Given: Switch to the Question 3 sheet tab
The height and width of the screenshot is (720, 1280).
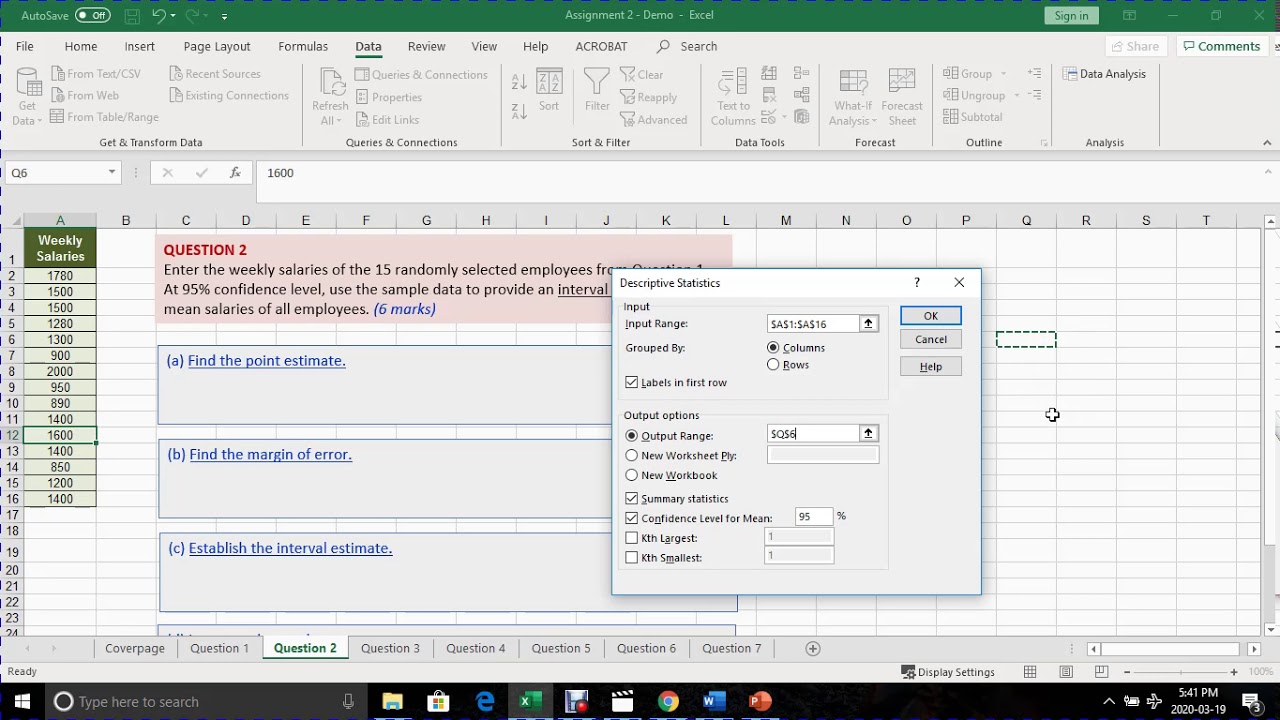Looking at the screenshot, I should pyautogui.click(x=390, y=648).
